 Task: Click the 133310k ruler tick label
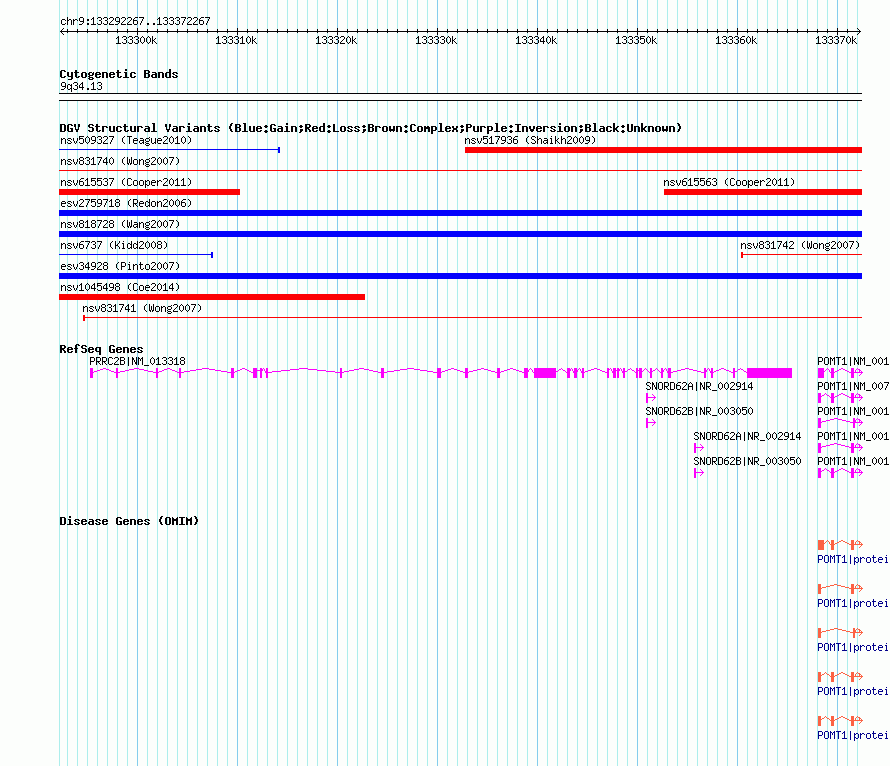pos(236,40)
